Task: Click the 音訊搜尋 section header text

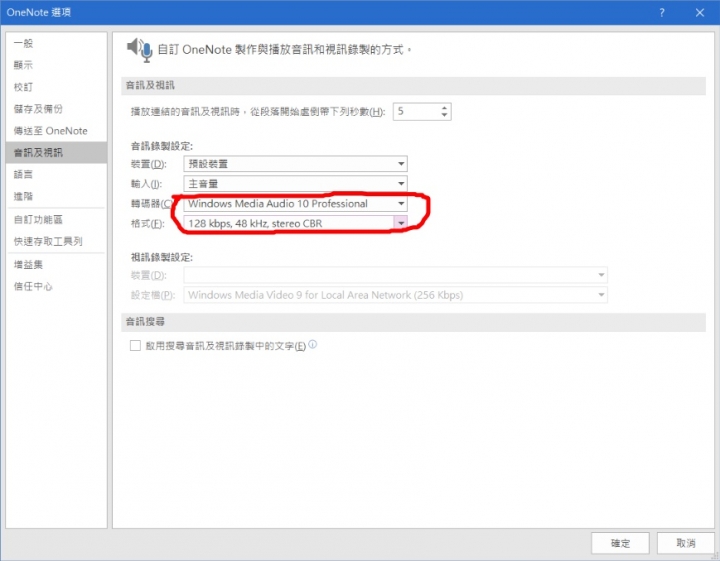Action: click(x=145, y=322)
